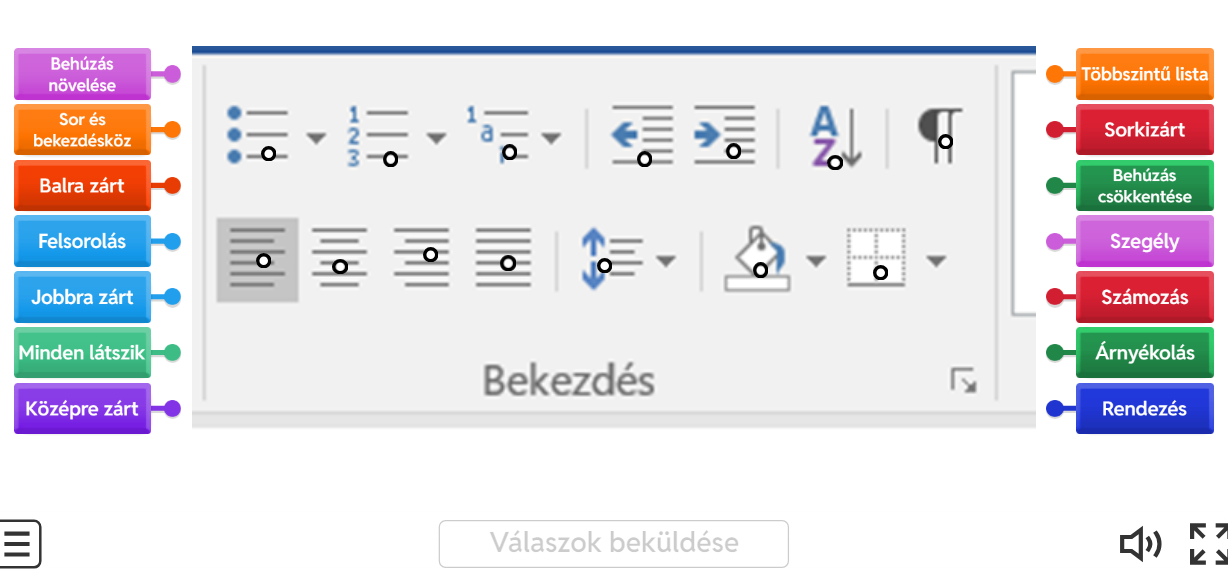The height and width of the screenshot is (578, 1228).
Task: Click the increase indent icon
Action: coord(724,133)
